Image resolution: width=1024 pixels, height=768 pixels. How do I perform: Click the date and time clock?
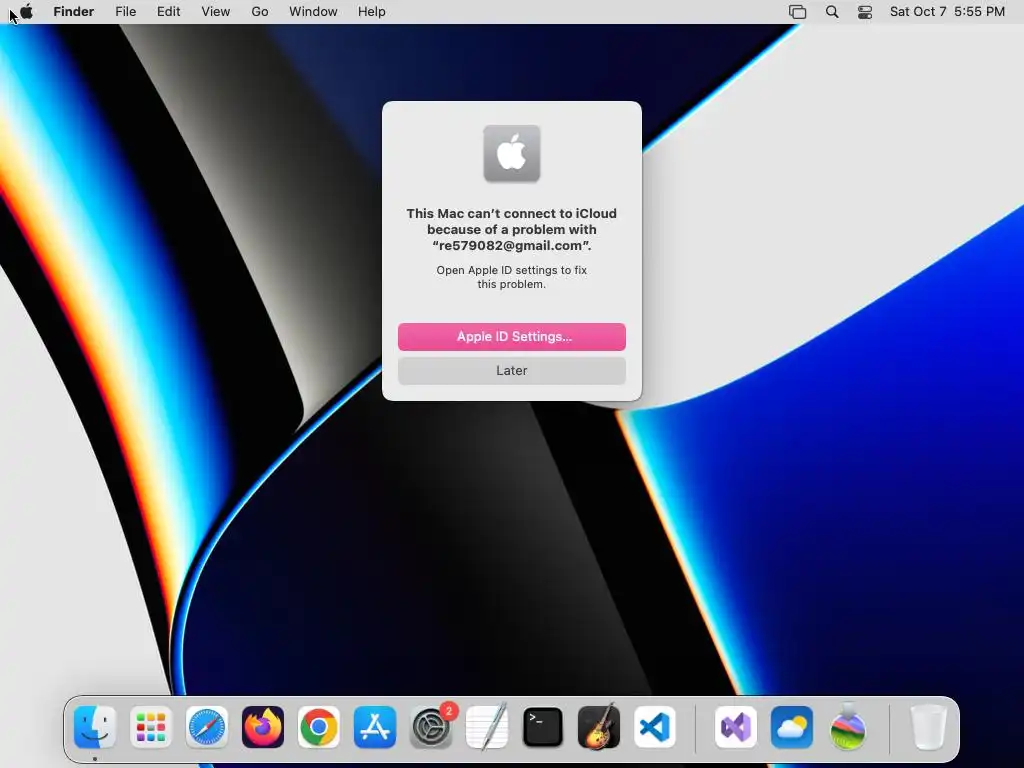[948, 12]
